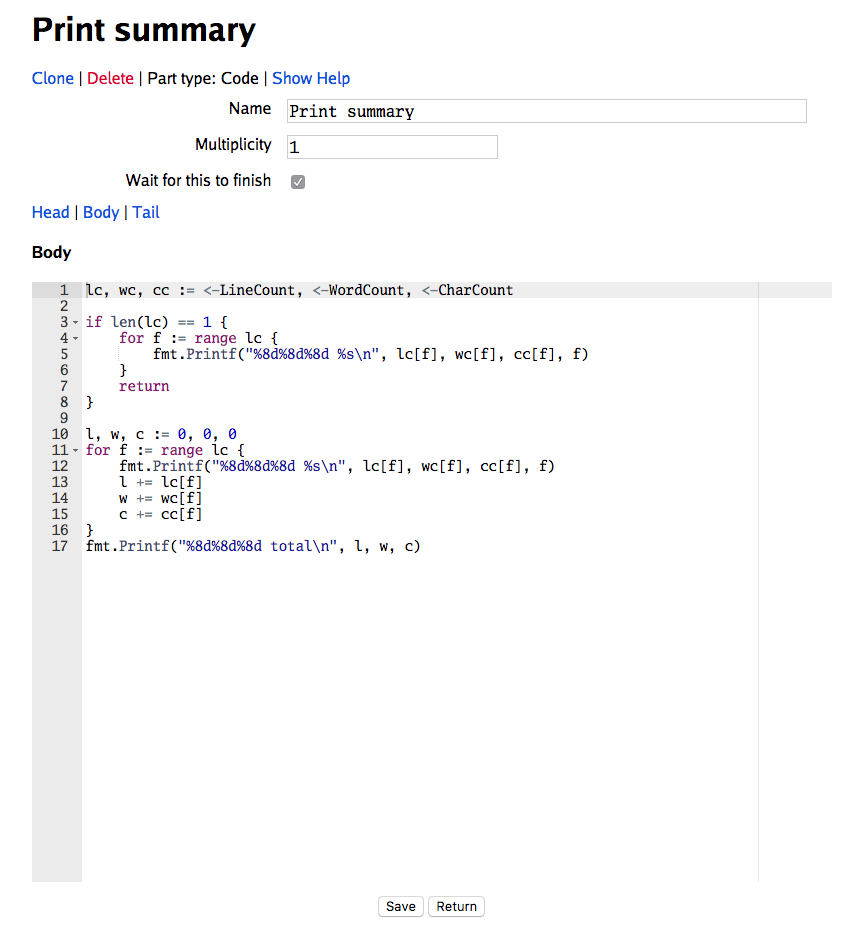Click the Printf 'total\n' line 17
Viewport: 843px width, 950px height.
253,546
